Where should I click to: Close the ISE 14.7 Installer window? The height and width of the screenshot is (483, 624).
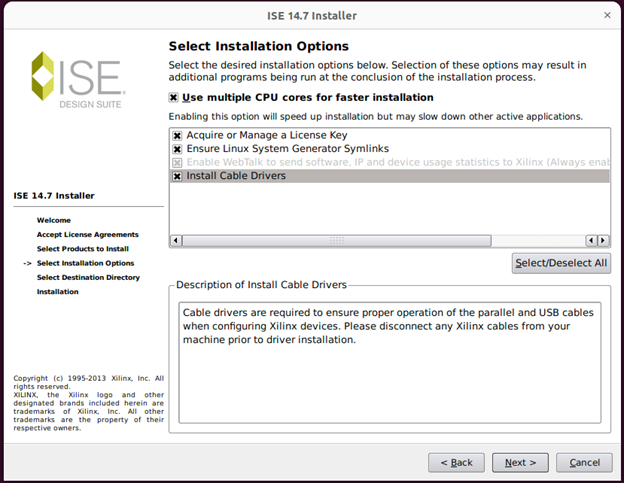[607, 15]
